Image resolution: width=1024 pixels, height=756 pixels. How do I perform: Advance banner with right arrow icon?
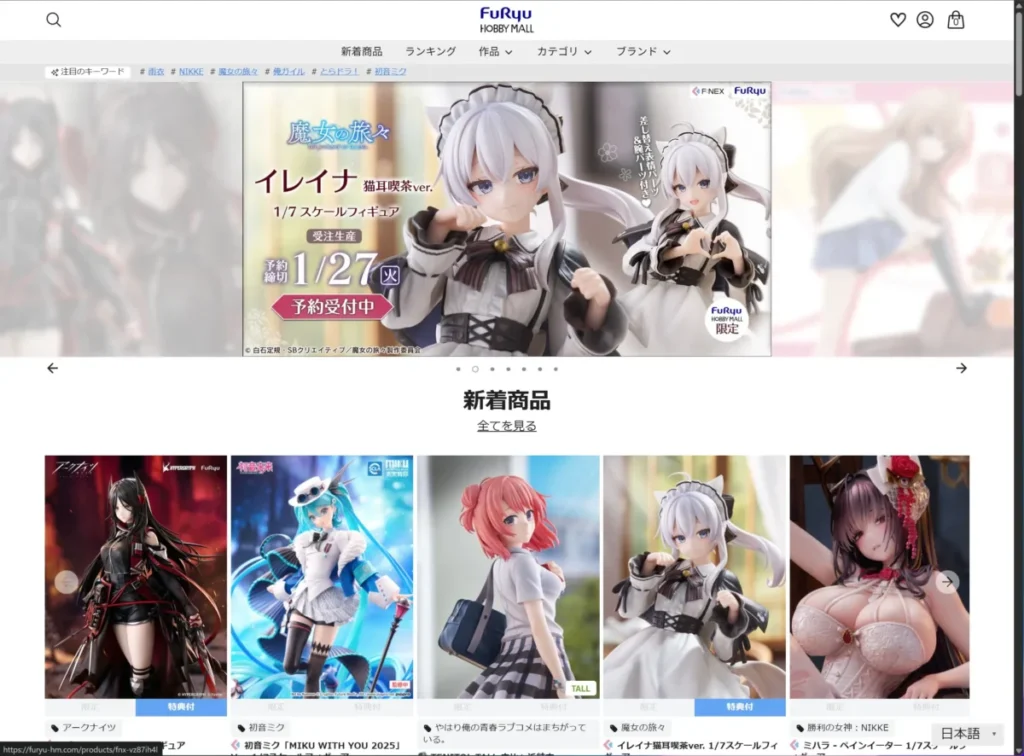(962, 367)
